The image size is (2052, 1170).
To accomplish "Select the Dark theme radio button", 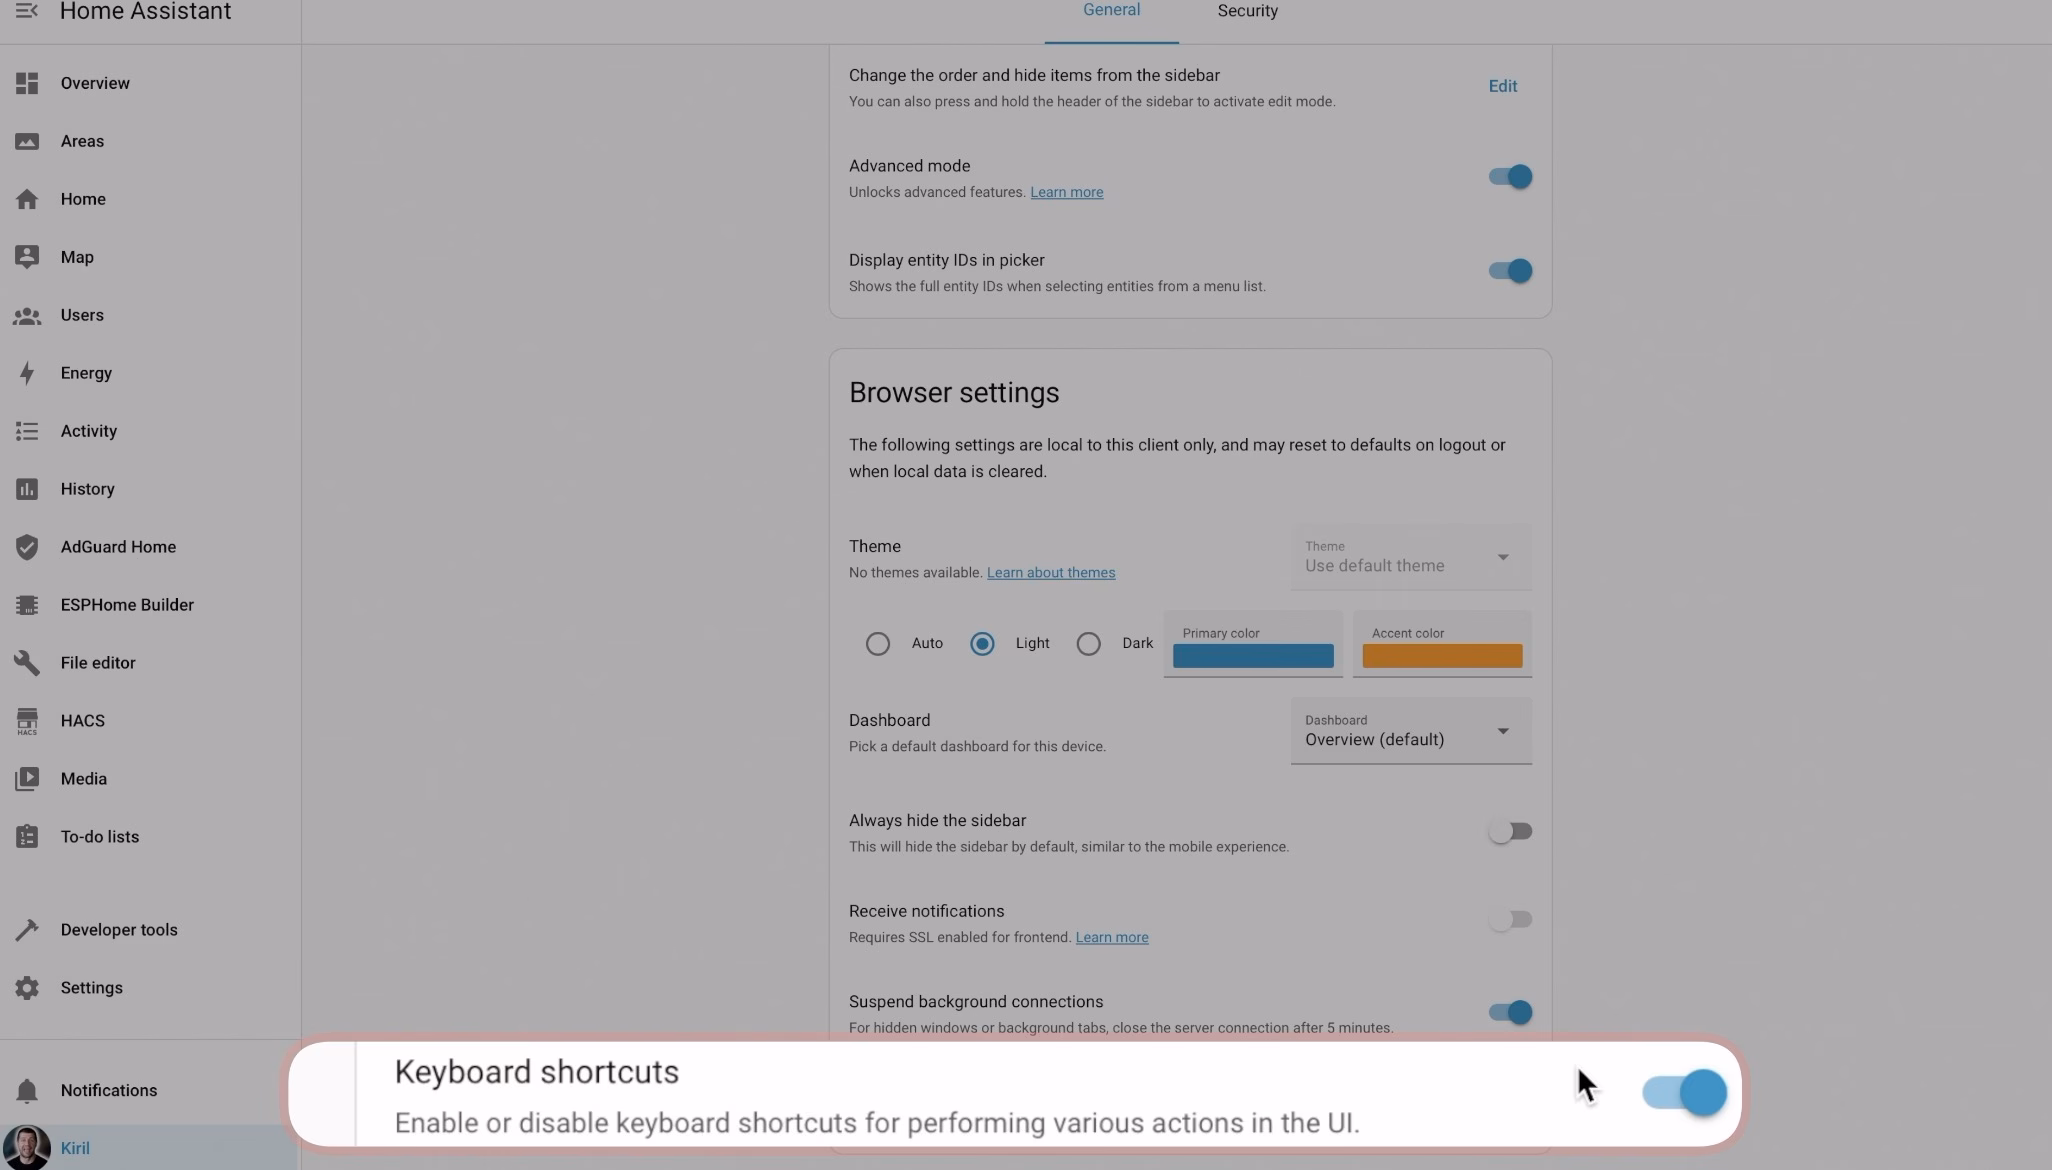I will 1088,644.
